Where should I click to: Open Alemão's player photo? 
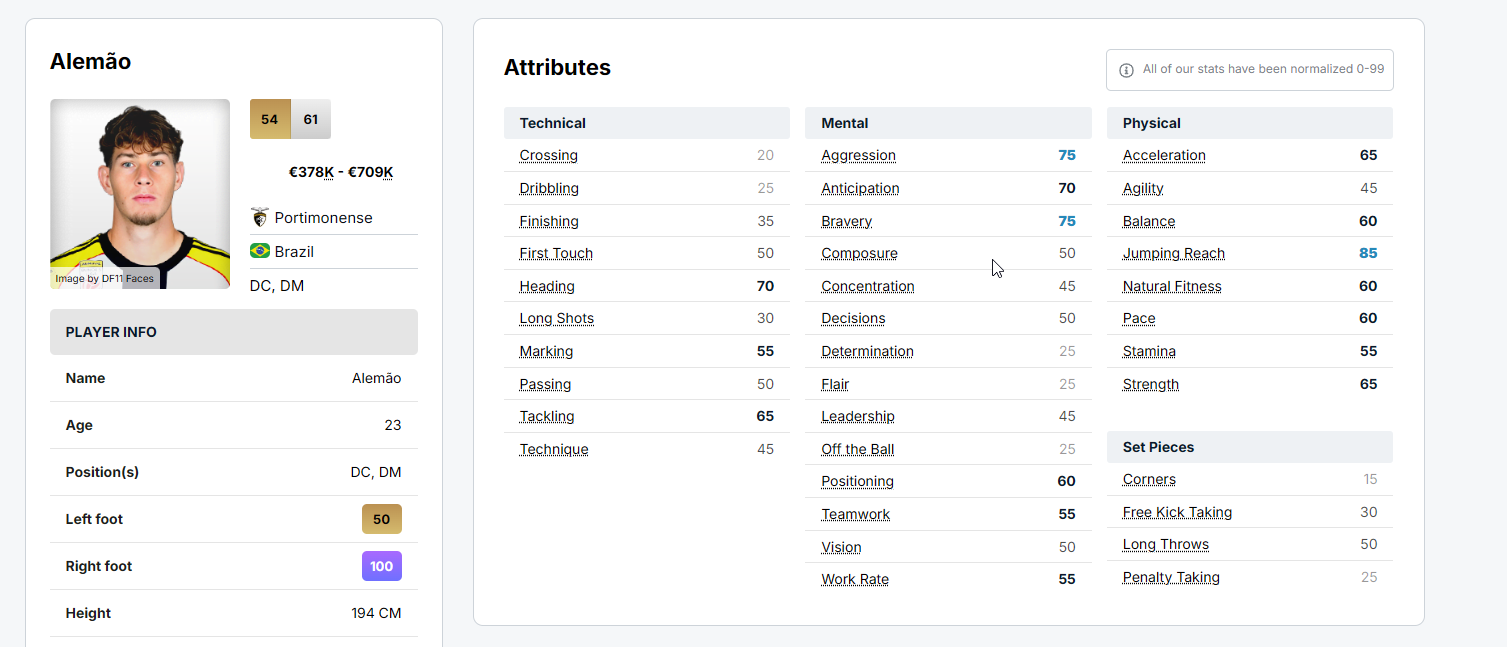coord(140,194)
